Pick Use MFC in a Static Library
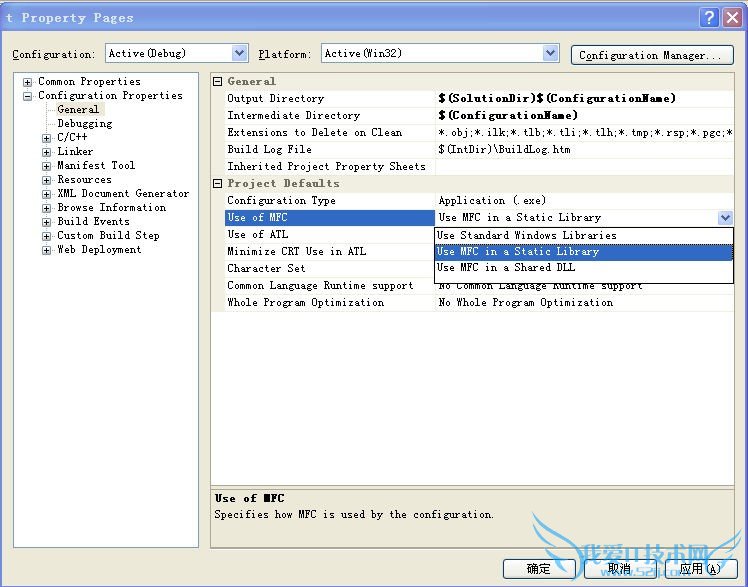 click(517, 252)
